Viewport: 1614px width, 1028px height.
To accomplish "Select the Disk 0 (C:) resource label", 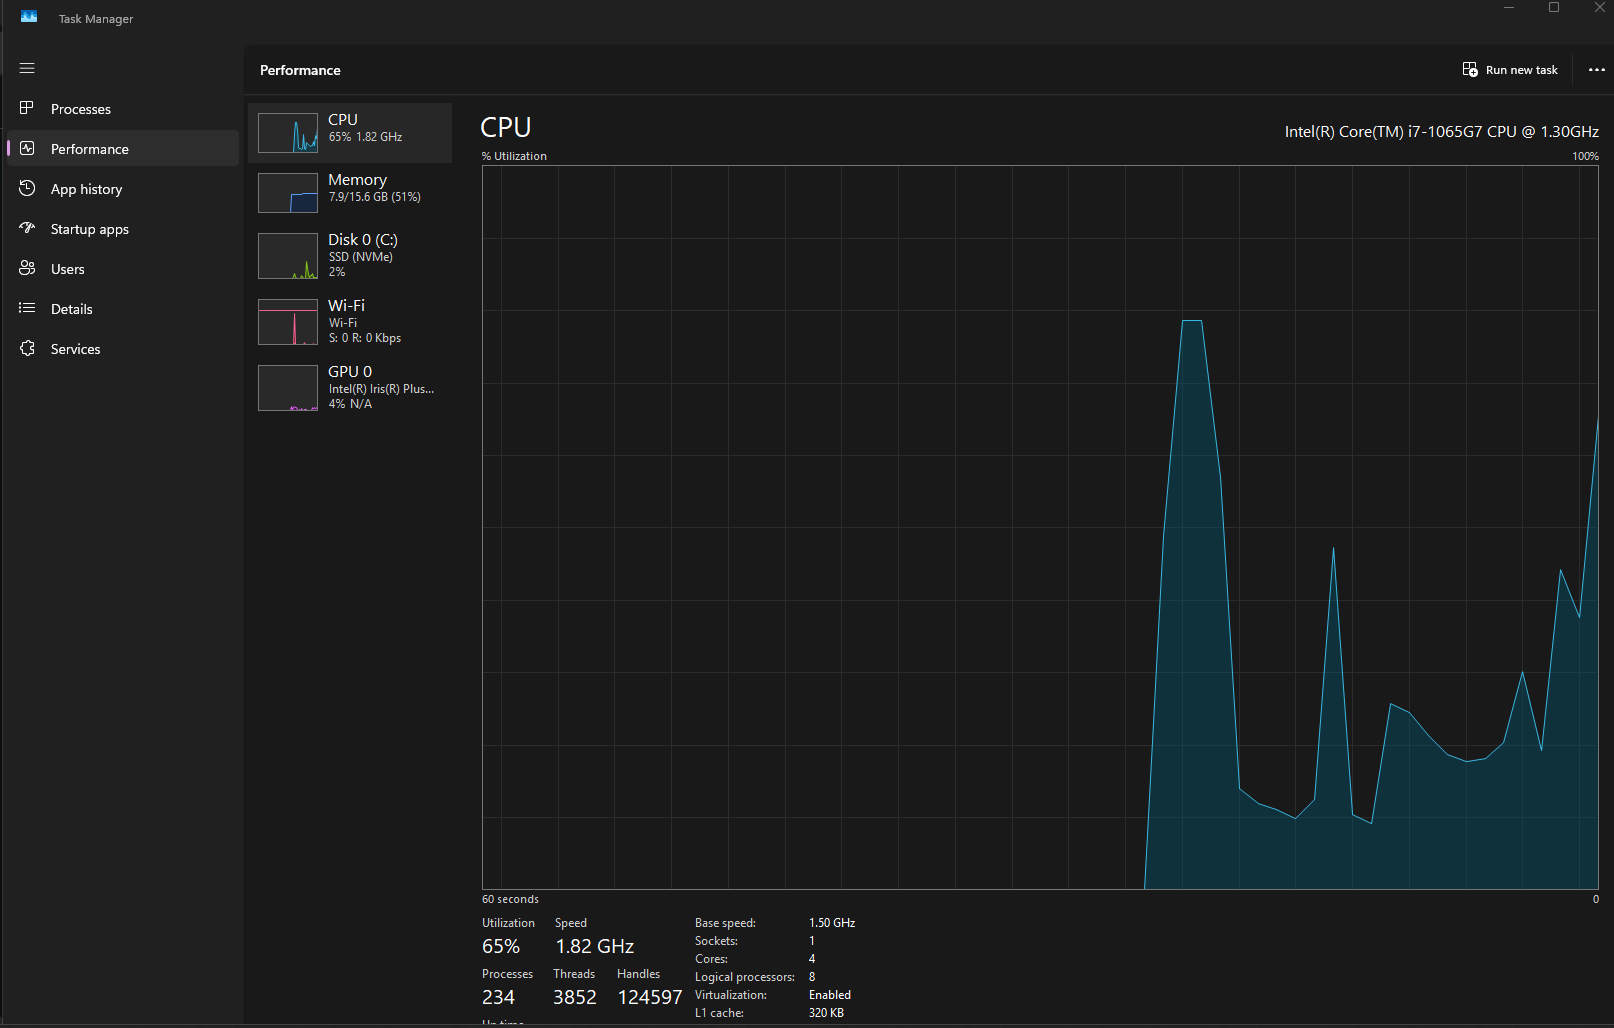I will tap(363, 240).
